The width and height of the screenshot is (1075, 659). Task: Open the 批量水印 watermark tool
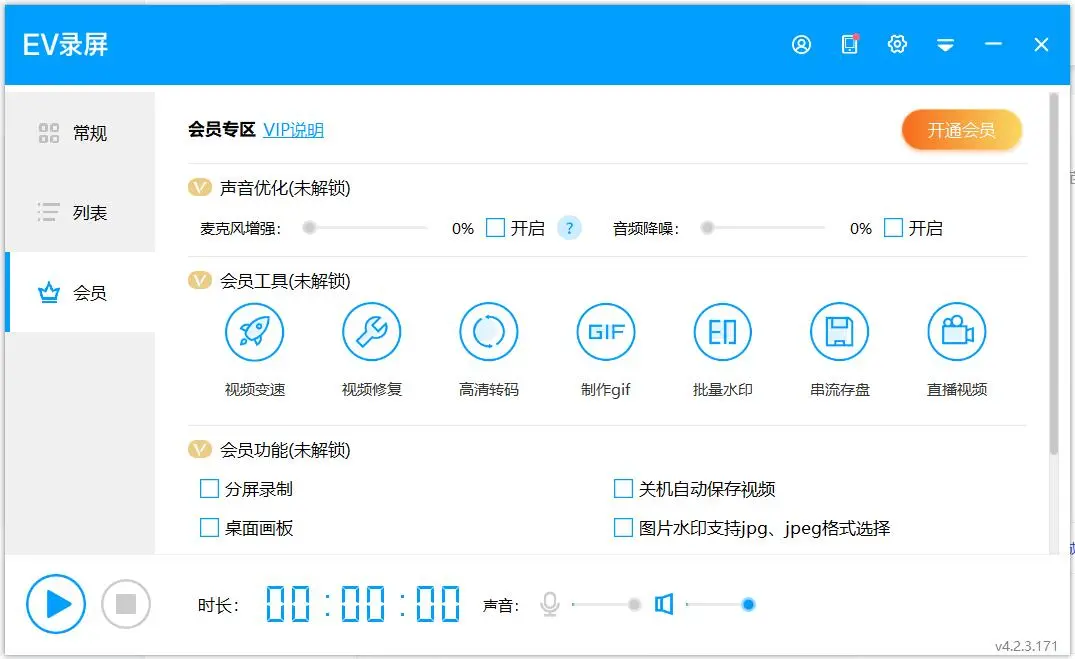coord(723,332)
